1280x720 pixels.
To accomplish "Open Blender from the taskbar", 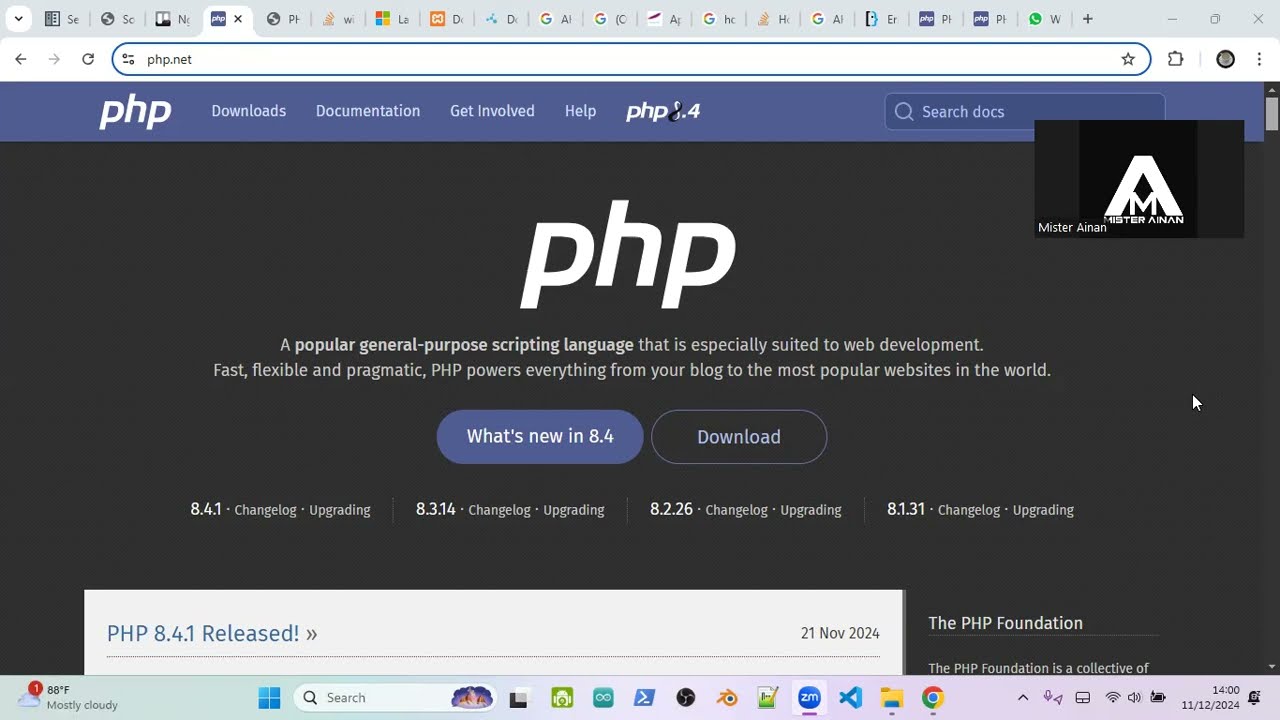I will tap(727, 698).
